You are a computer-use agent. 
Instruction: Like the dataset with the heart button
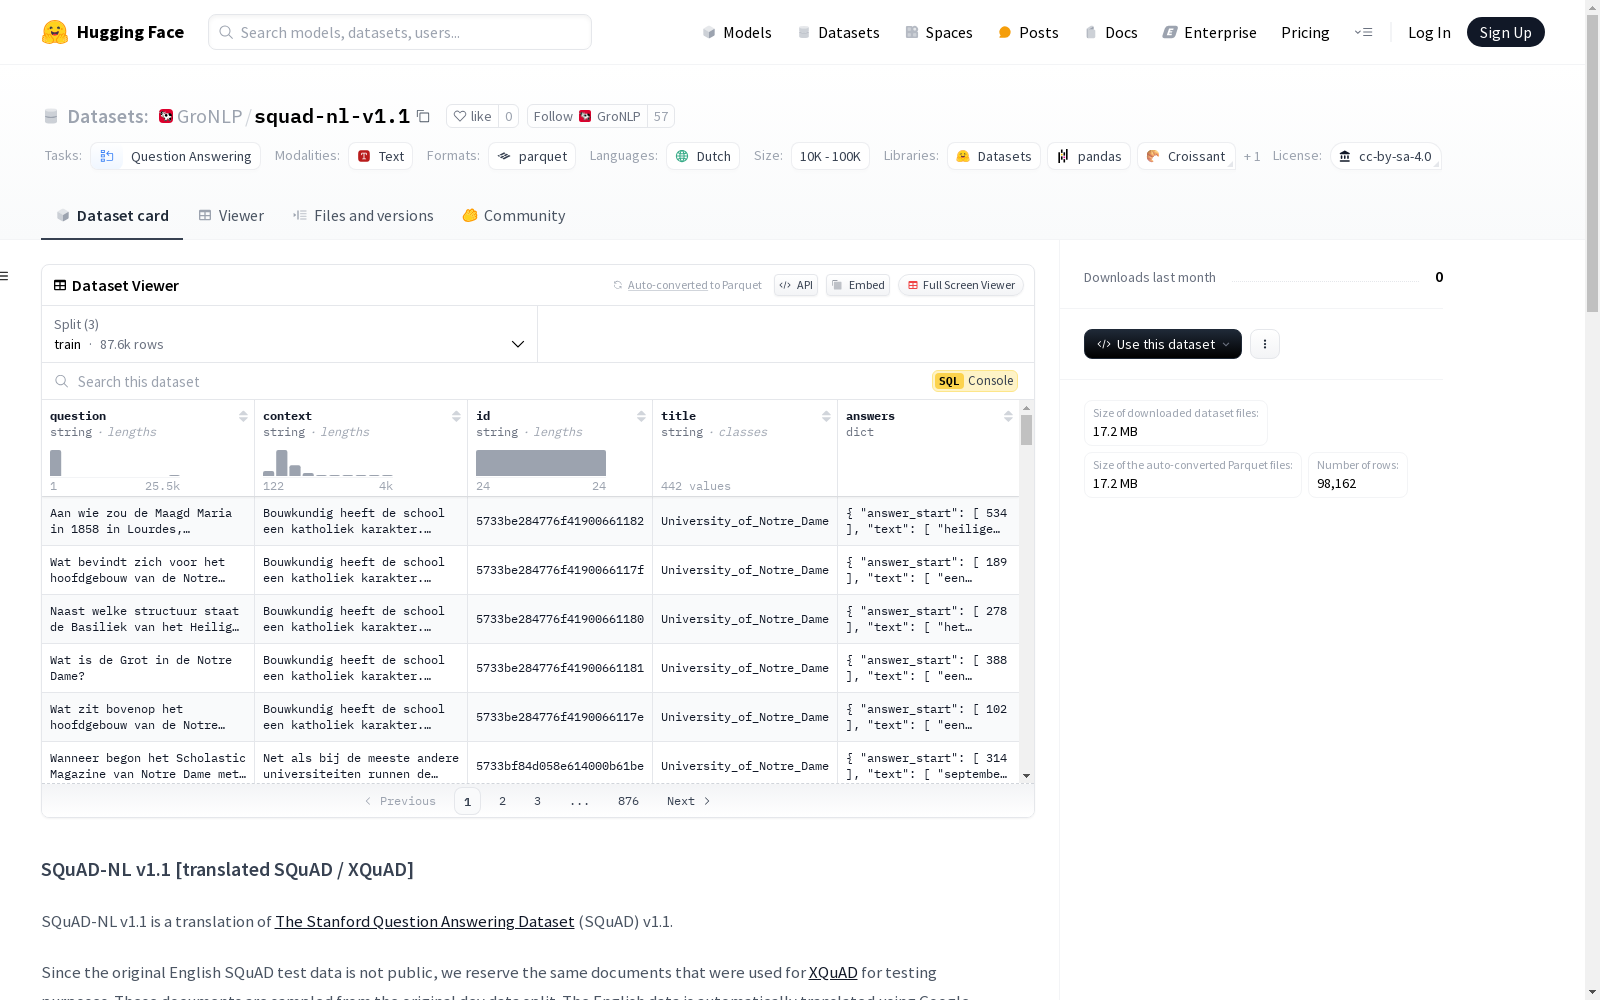pos(472,116)
